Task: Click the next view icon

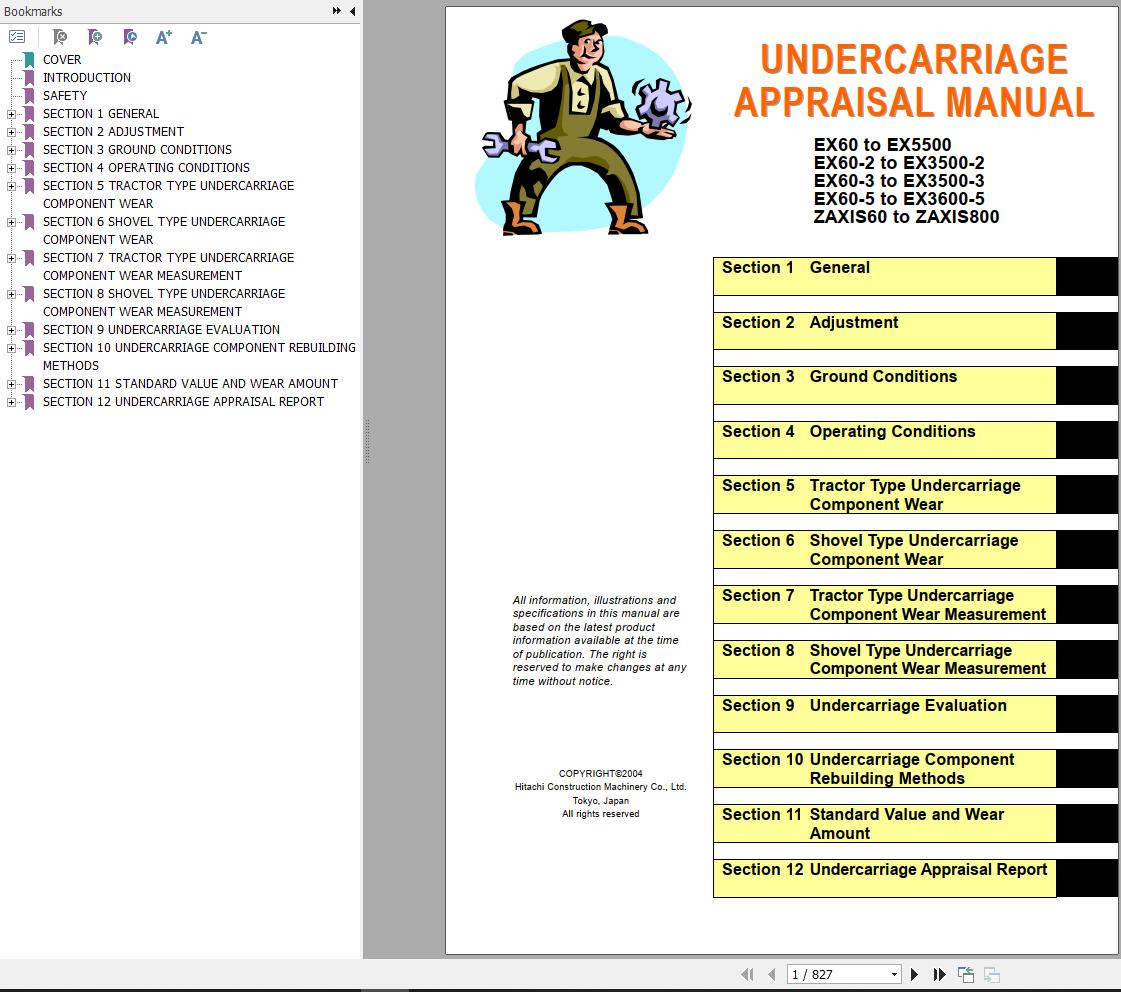Action: 992,974
